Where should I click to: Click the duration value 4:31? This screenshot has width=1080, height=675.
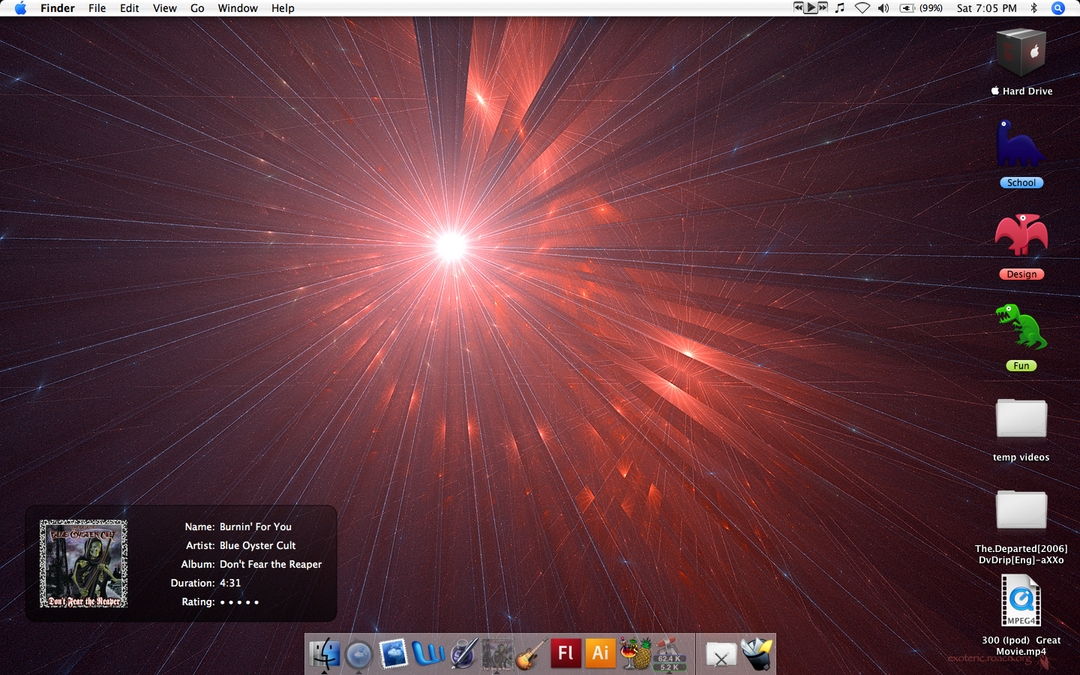[x=230, y=583]
